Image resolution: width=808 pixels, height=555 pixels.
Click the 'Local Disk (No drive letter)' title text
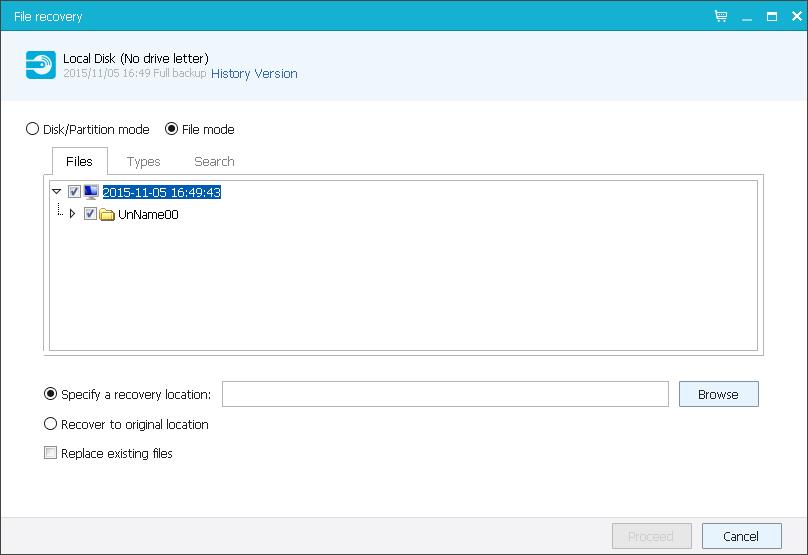(136, 58)
